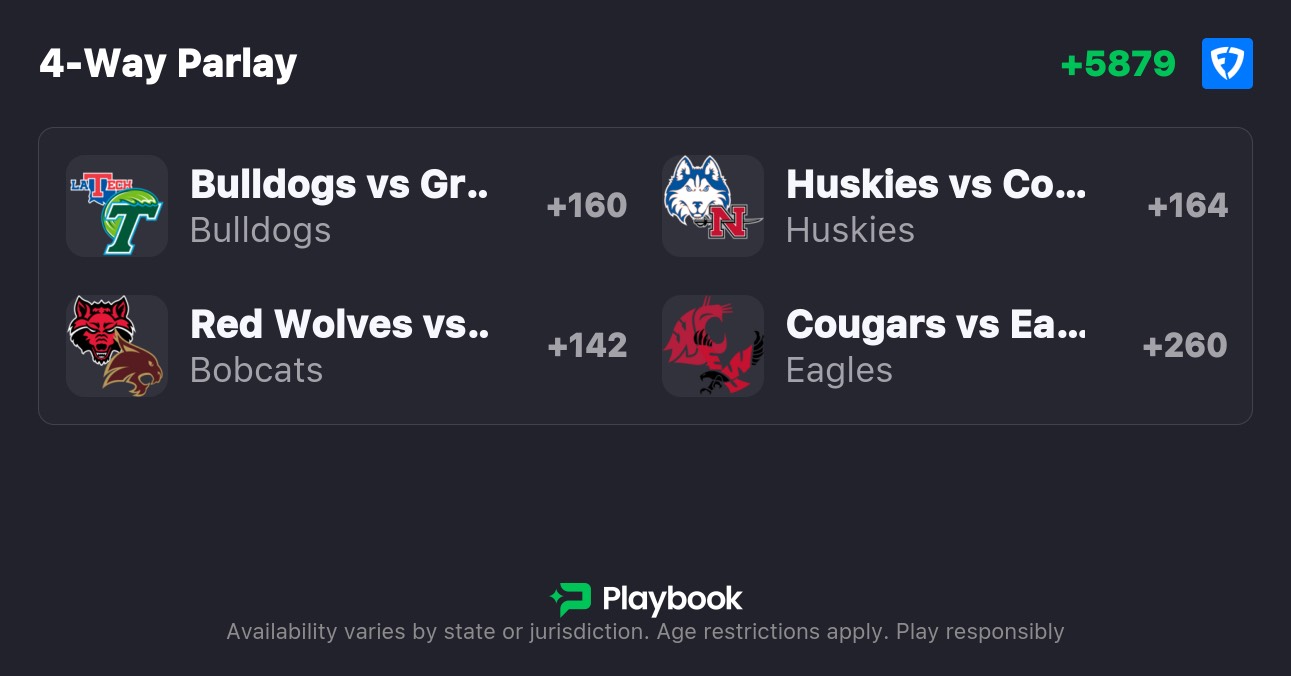Select the +142 Bobcats odds

(587, 346)
